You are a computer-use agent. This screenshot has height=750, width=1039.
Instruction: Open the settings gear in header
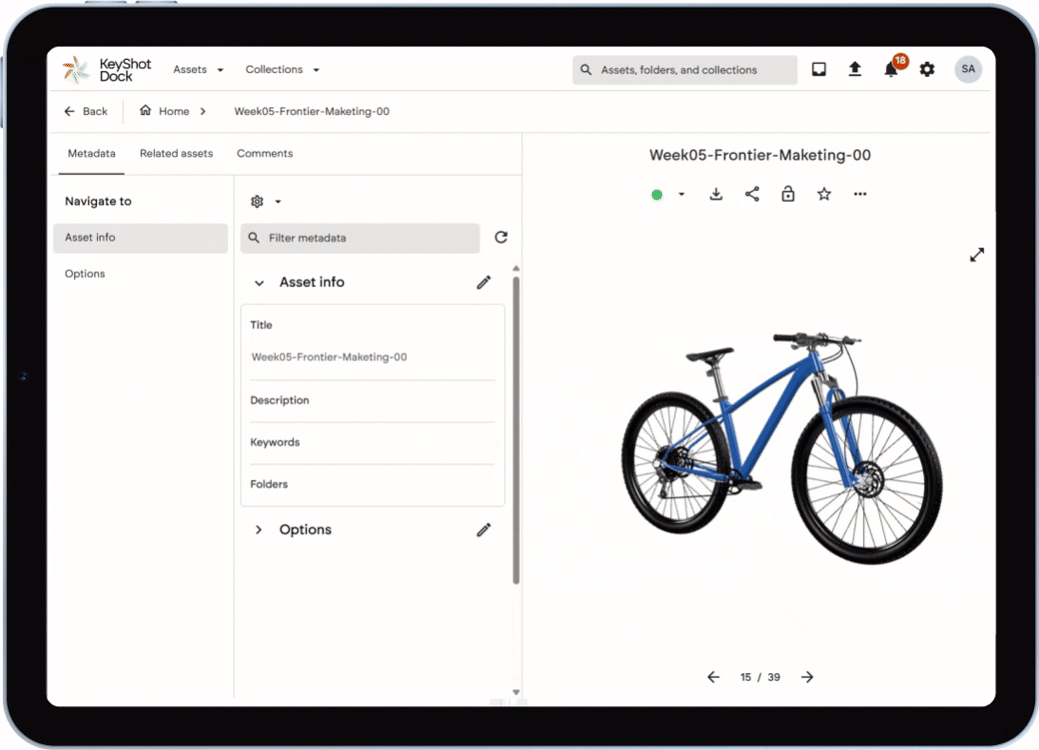point(927,69)
